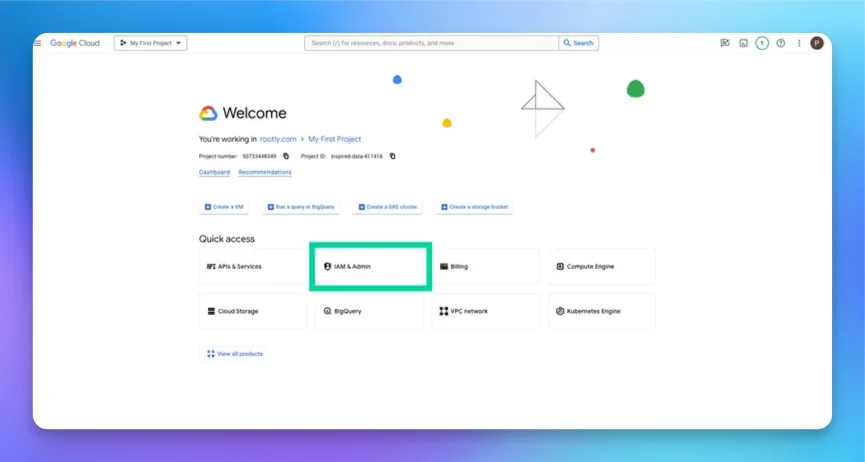Click the Create a GKE cluster button
865x462 pixels.
388,207
